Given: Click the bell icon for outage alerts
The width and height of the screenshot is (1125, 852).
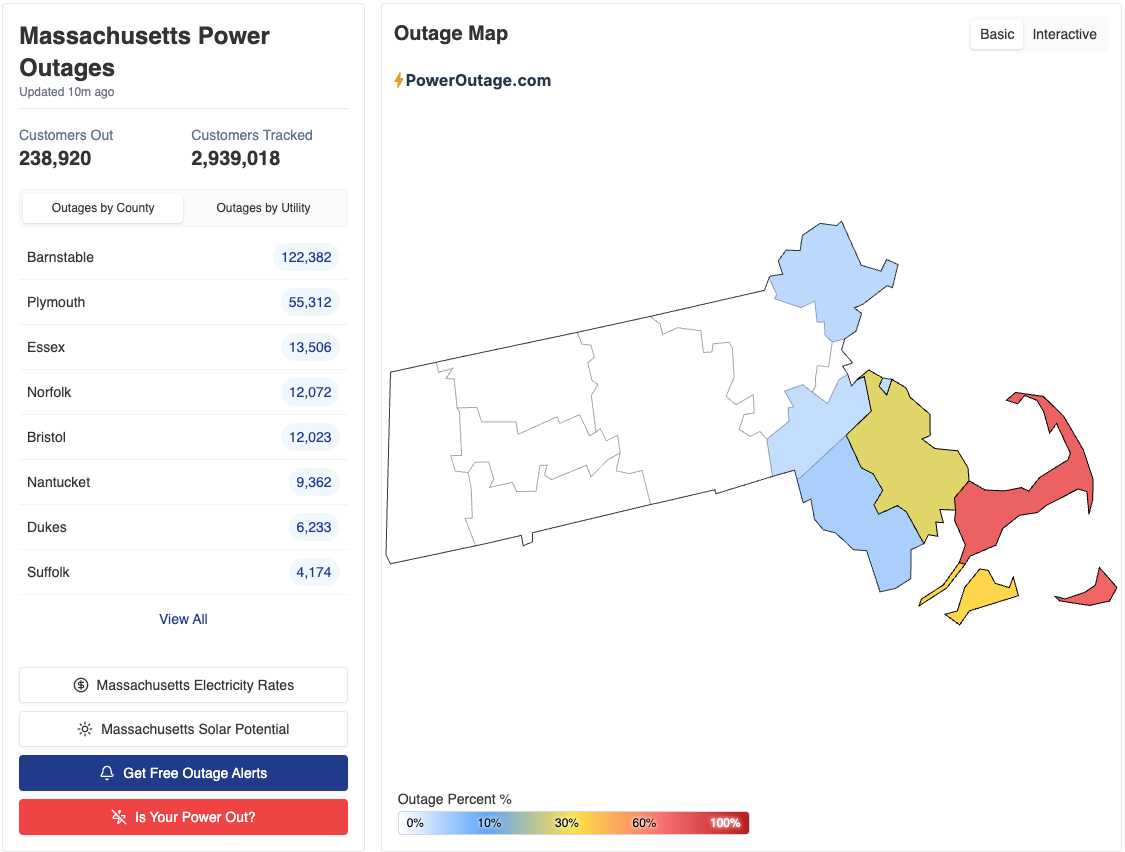Looking at the screenshot, I should (x=107, y=774).
